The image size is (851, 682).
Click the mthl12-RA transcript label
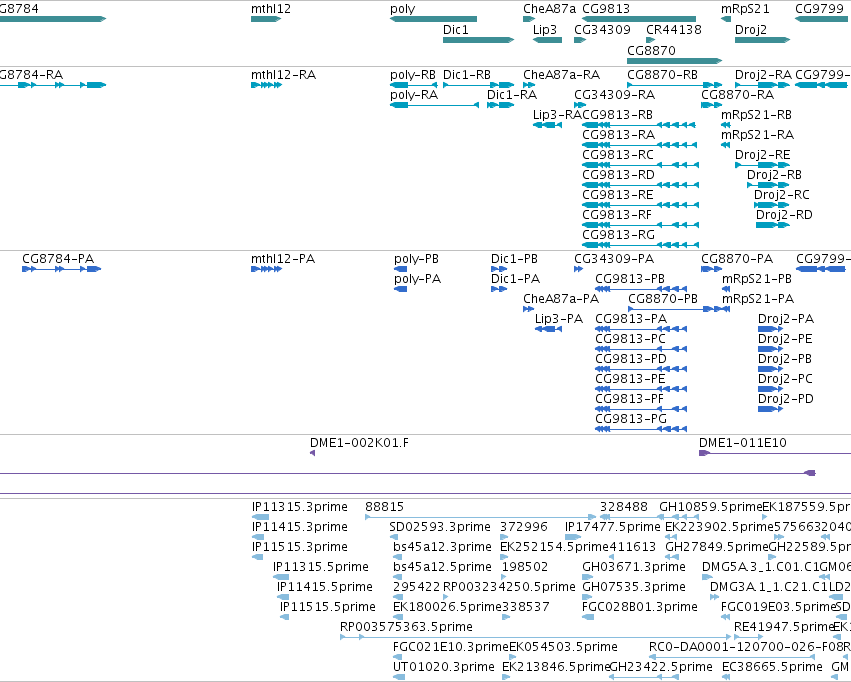(283, 75)
